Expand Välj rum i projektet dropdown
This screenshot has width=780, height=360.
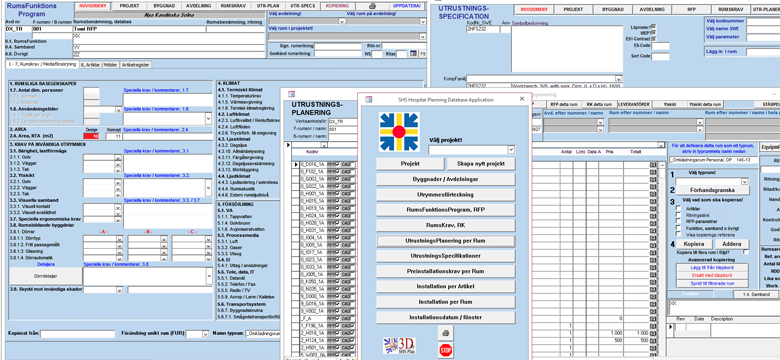tap(422, 36)
